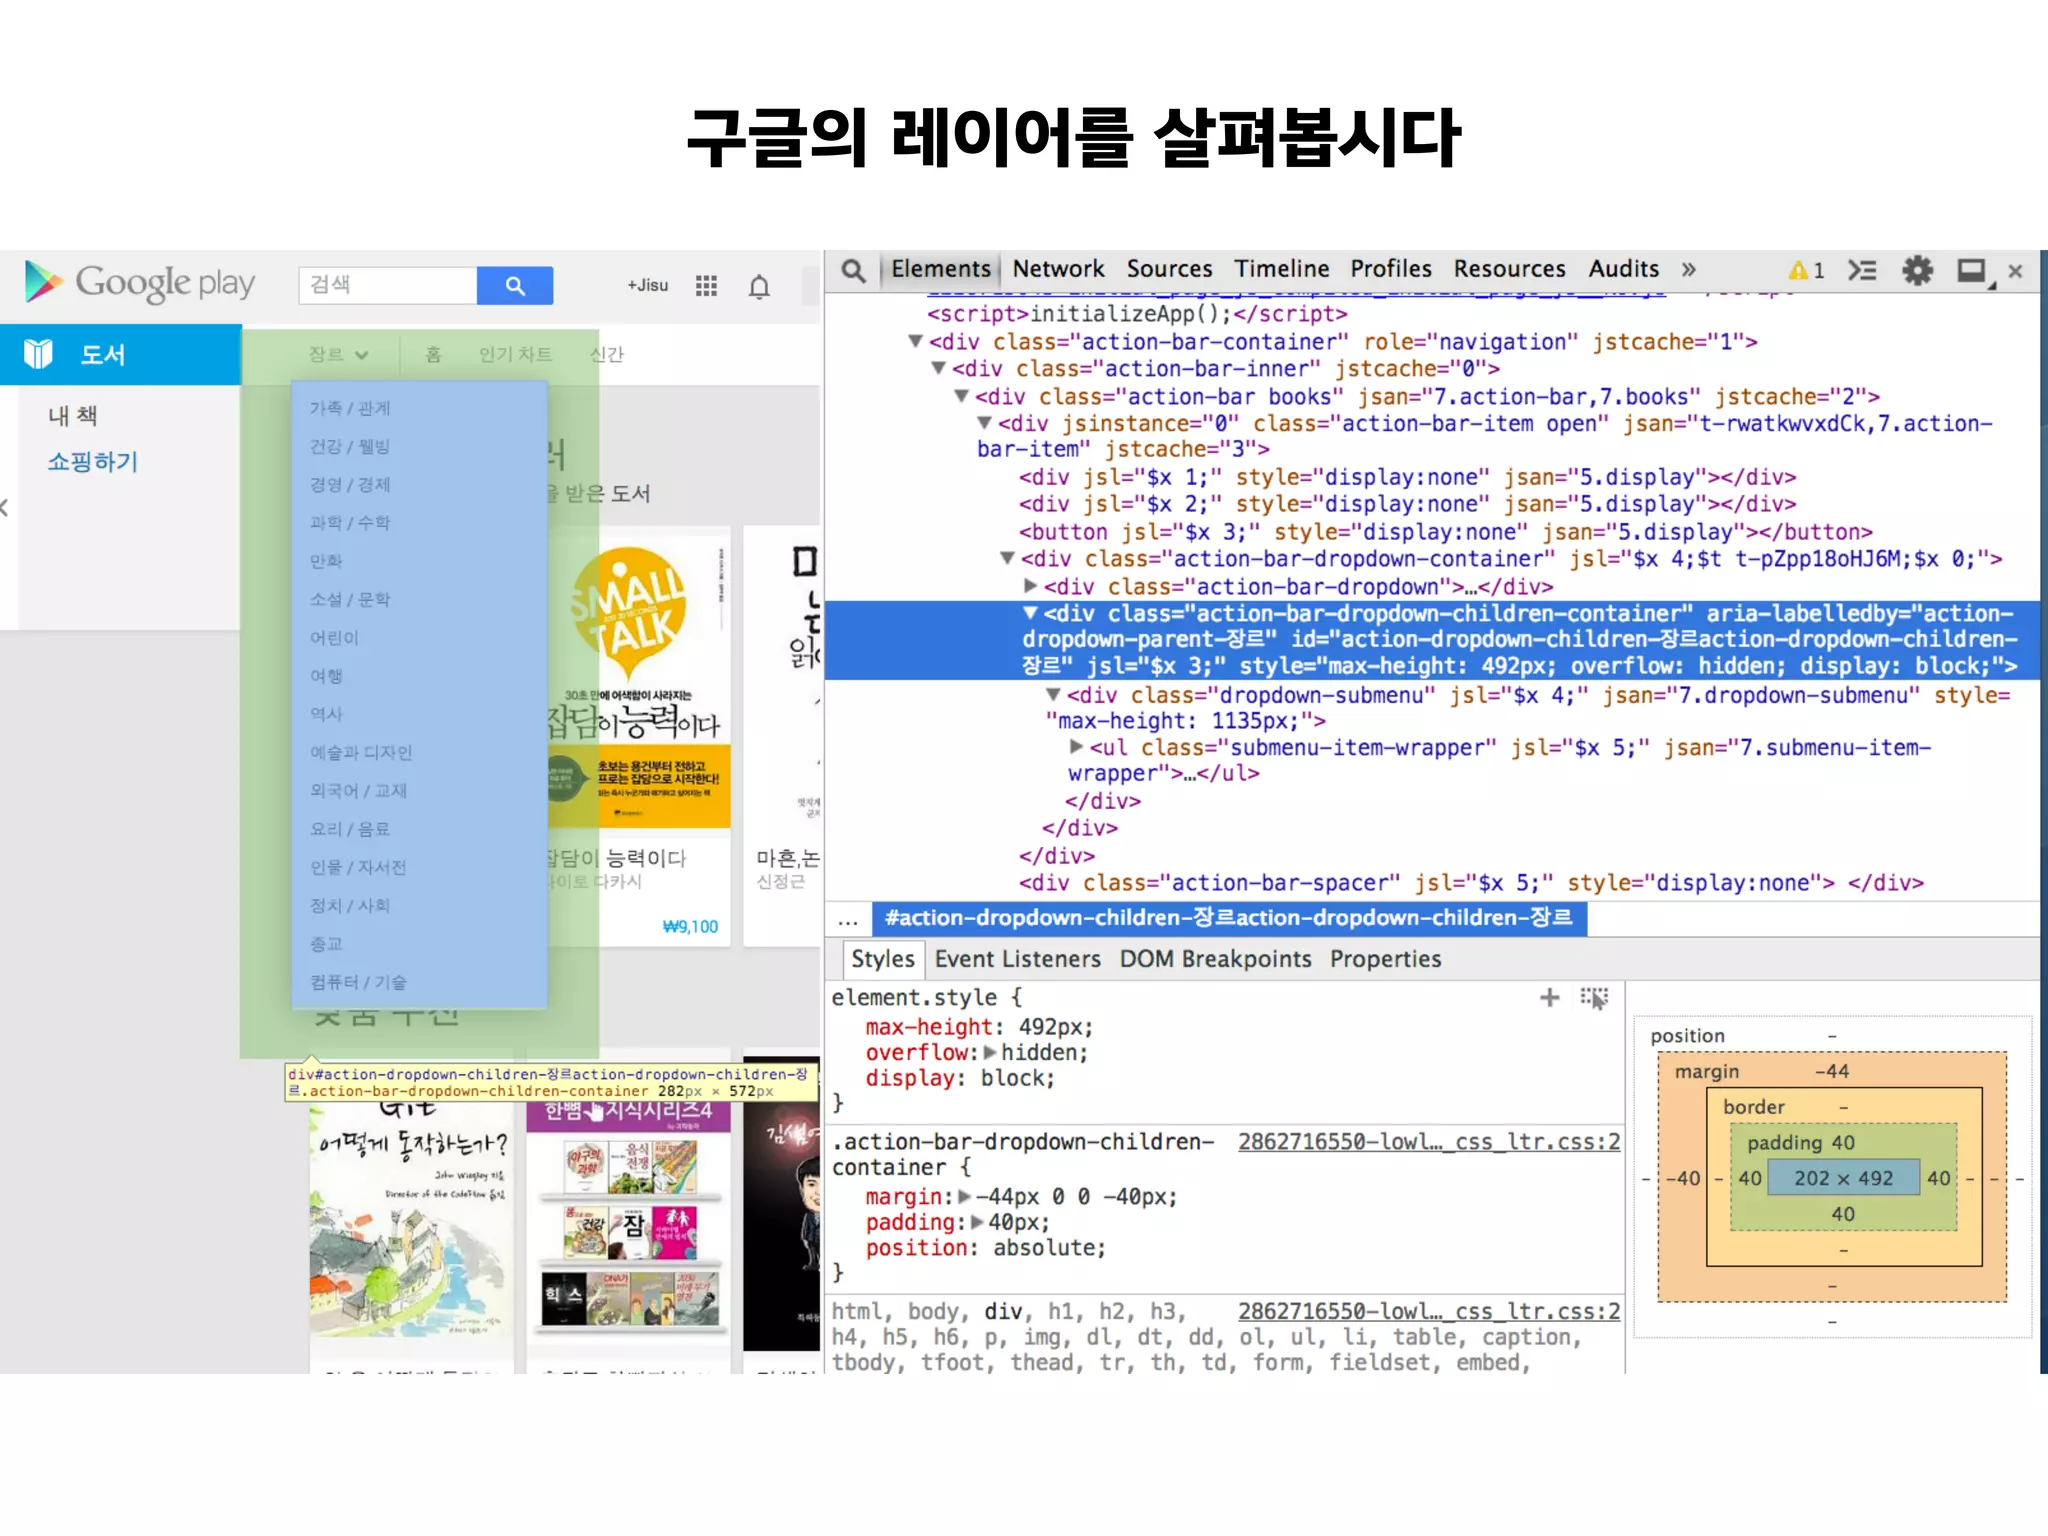This screenshot has height=1536, width=2048.
Task: Open the notifications bell
Action: [x=759, y=287]
